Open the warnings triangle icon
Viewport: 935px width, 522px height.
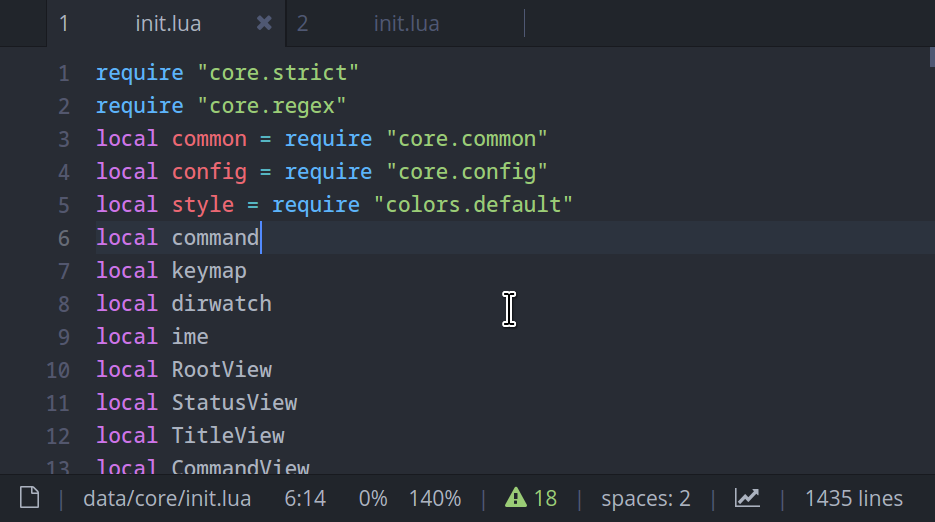(x=516, y=498)
